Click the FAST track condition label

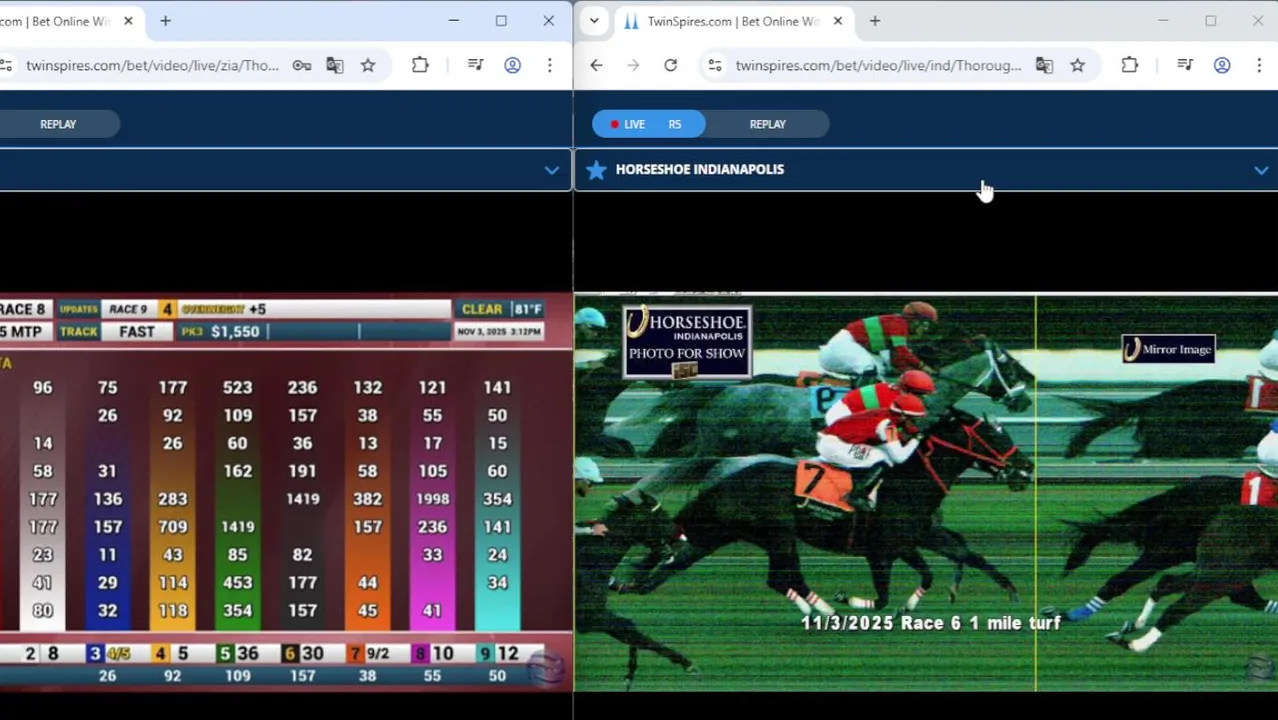coord(137,331)
